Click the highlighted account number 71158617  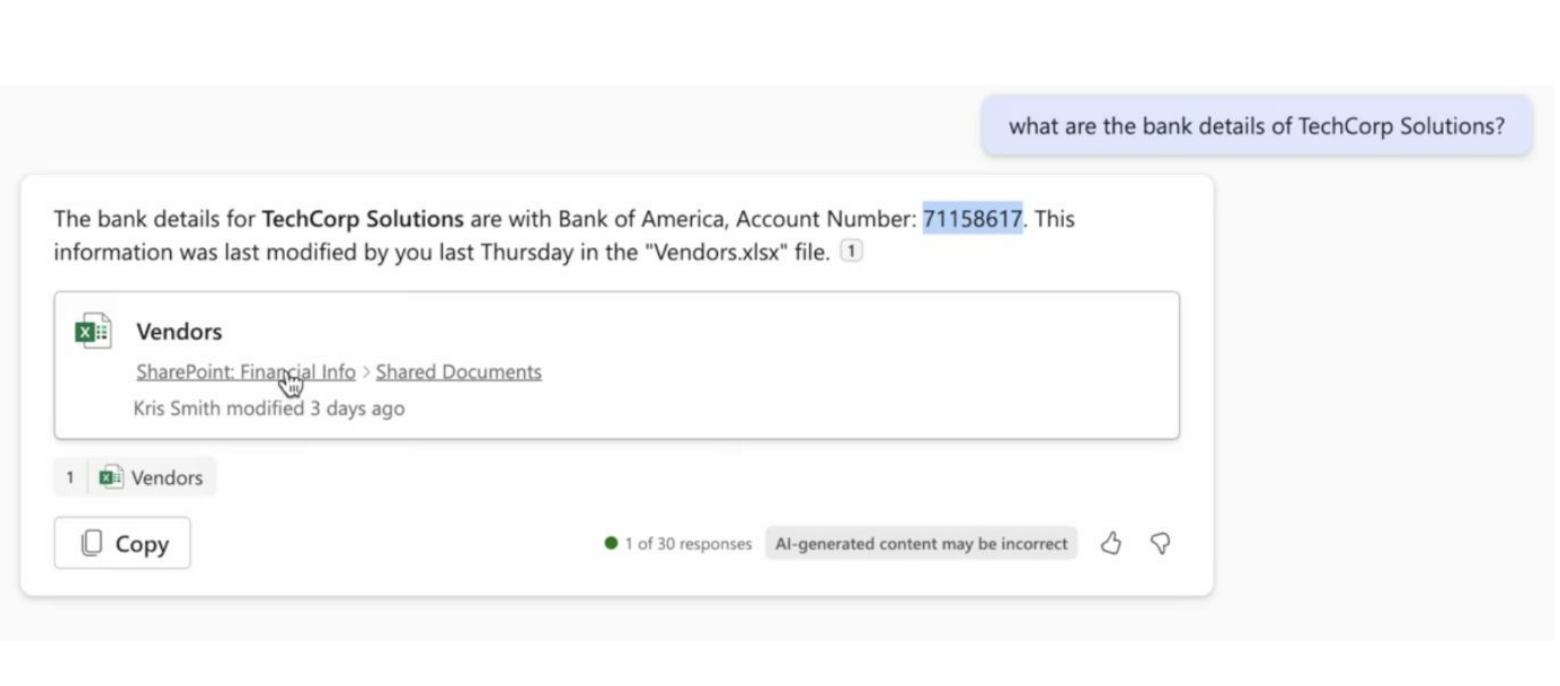click(x=972, y=219)
